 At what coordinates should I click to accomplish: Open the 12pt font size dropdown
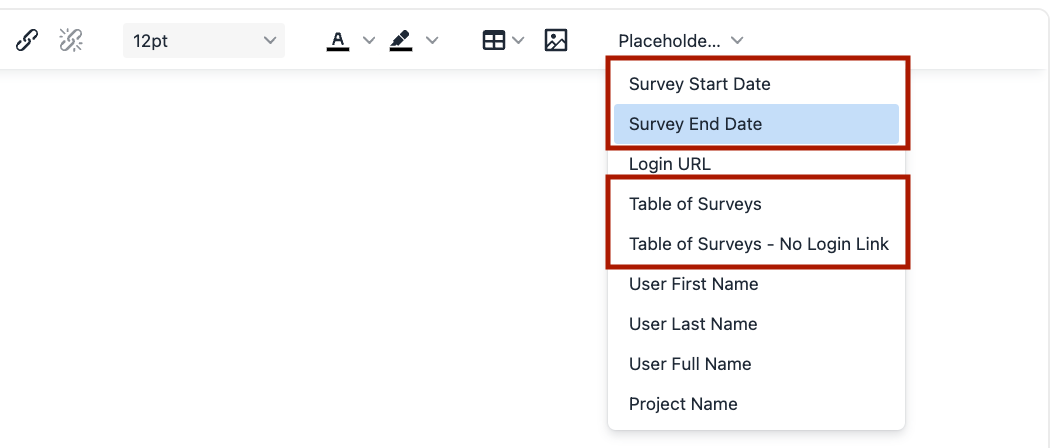click(x=204, y=41)
